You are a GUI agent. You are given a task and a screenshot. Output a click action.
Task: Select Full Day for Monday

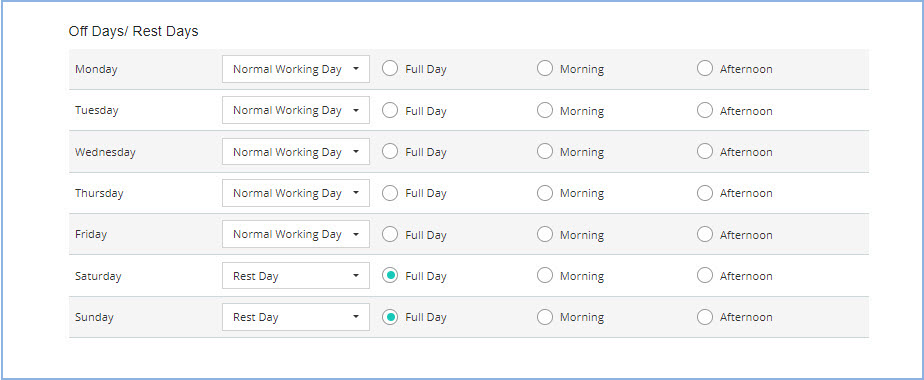[390, 69]
